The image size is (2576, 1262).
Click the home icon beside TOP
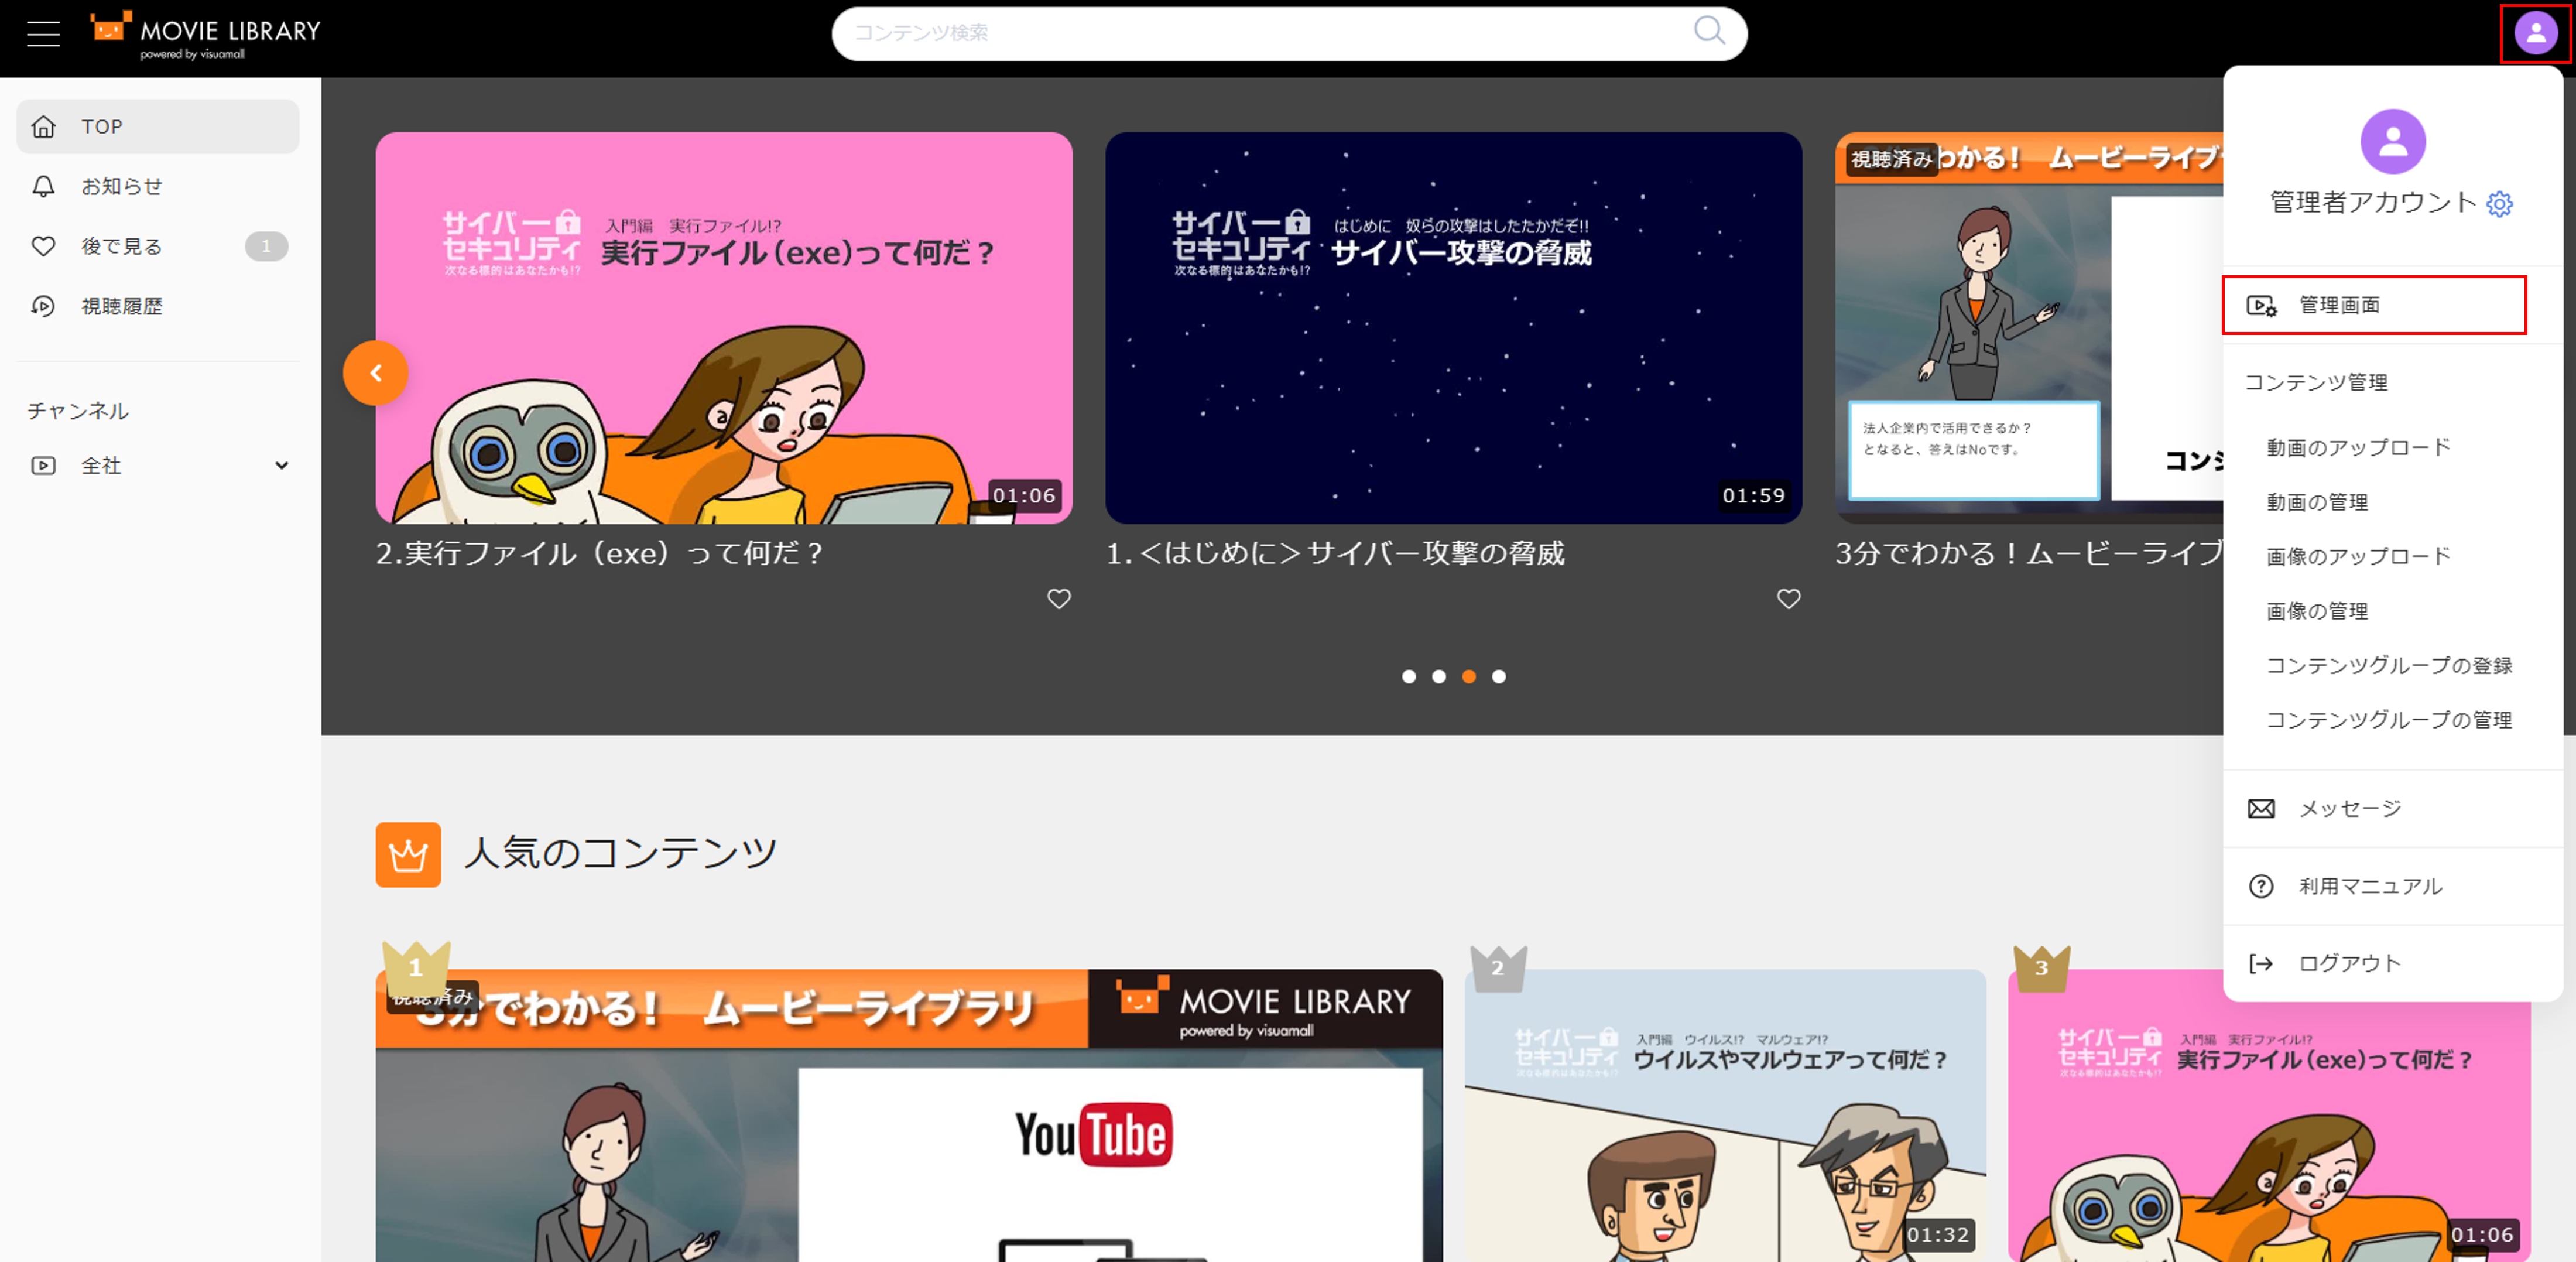[x=43, y=127]
